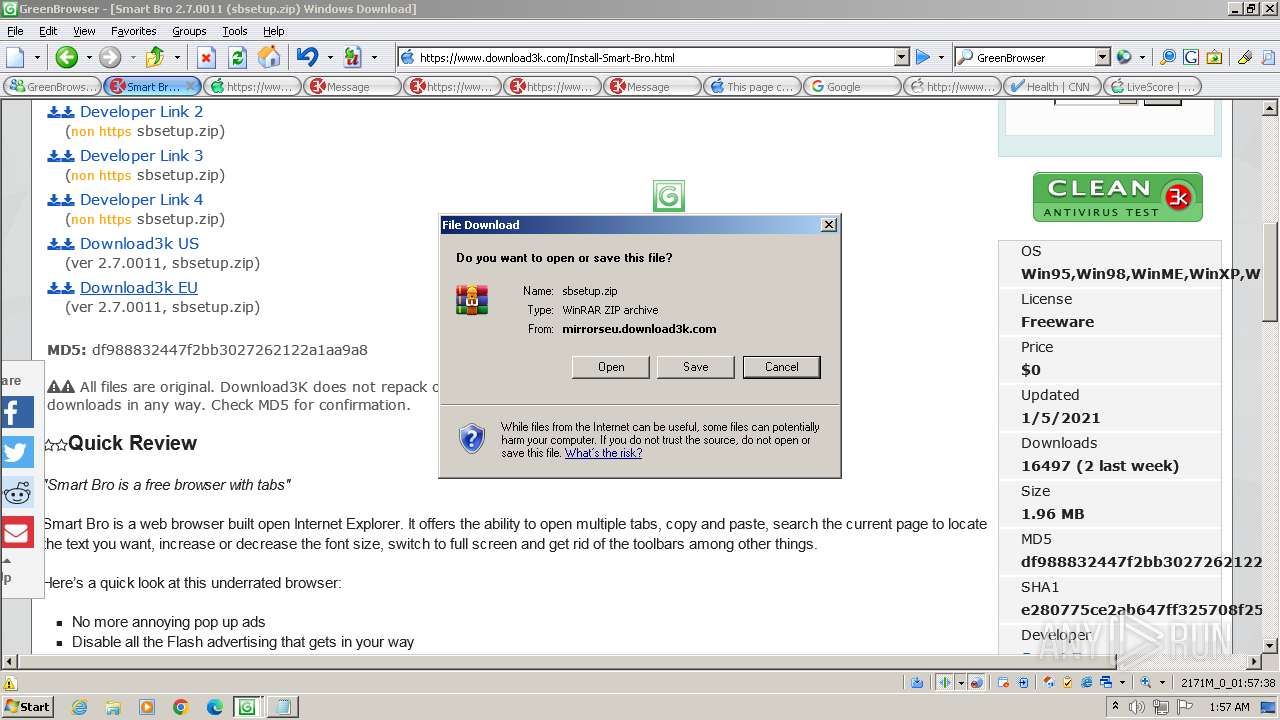Refresh the page with green arrows icon
This screenshot has height=720, width=1280.
[237, 57]
